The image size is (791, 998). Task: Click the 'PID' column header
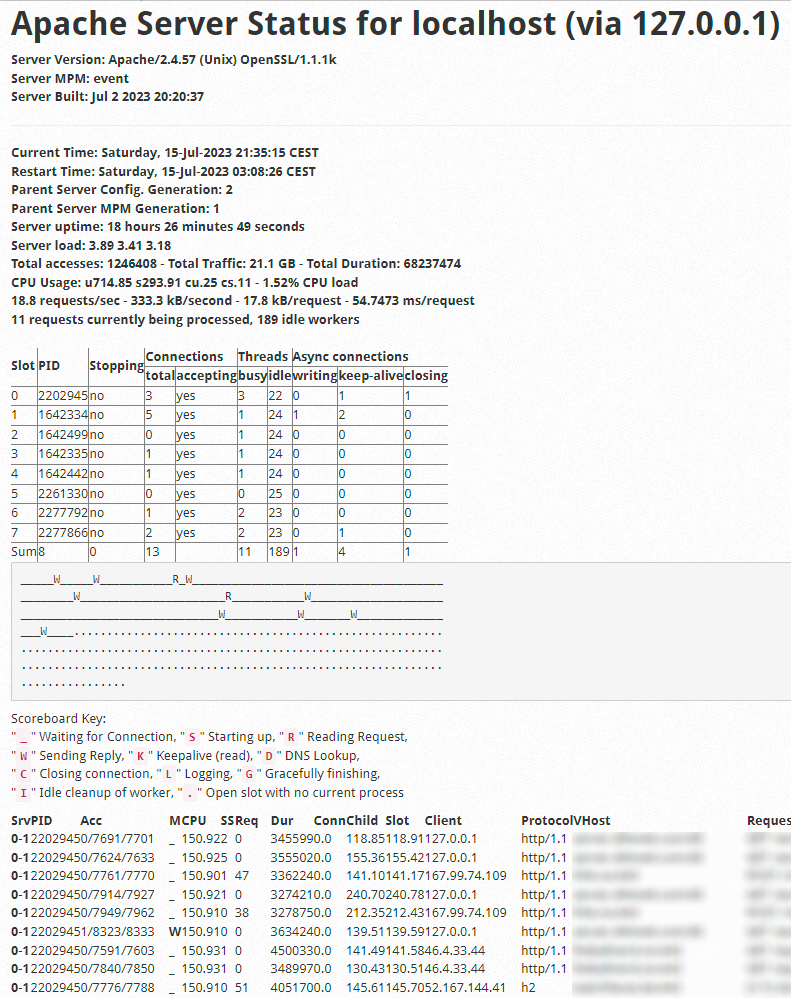(49, 366)
